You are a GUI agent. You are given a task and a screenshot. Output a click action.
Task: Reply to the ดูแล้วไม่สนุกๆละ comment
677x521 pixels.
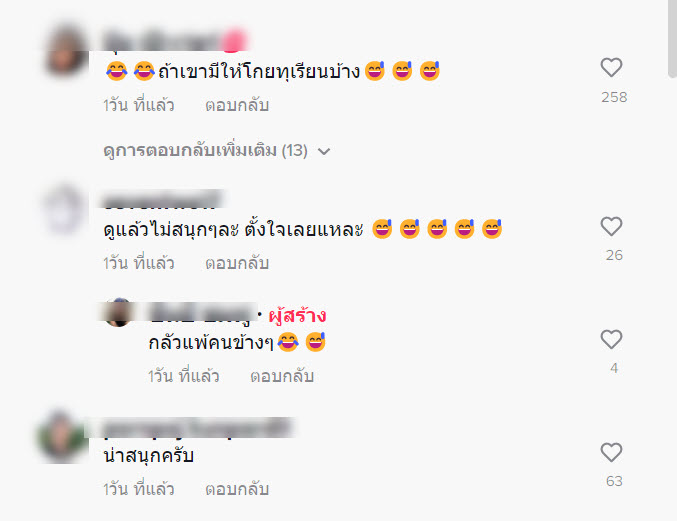click(x=237, y=263)
